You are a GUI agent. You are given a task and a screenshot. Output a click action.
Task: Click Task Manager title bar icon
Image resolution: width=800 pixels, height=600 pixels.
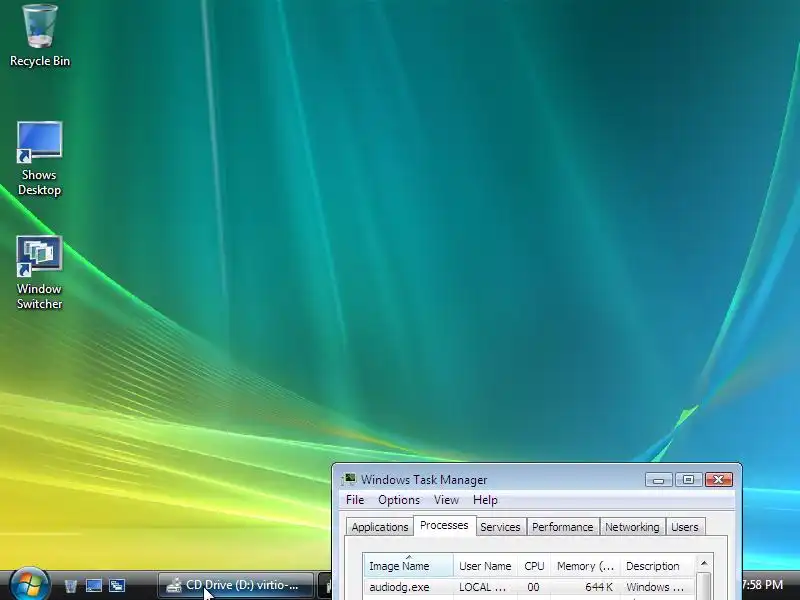(349, 479)
